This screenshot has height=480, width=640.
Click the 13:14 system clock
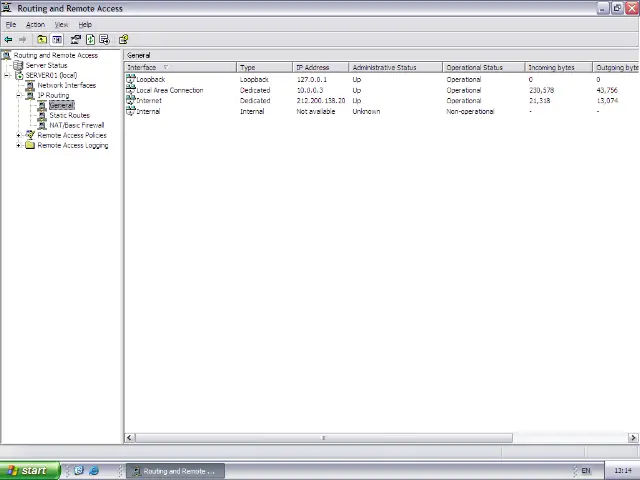coord(623,471)
